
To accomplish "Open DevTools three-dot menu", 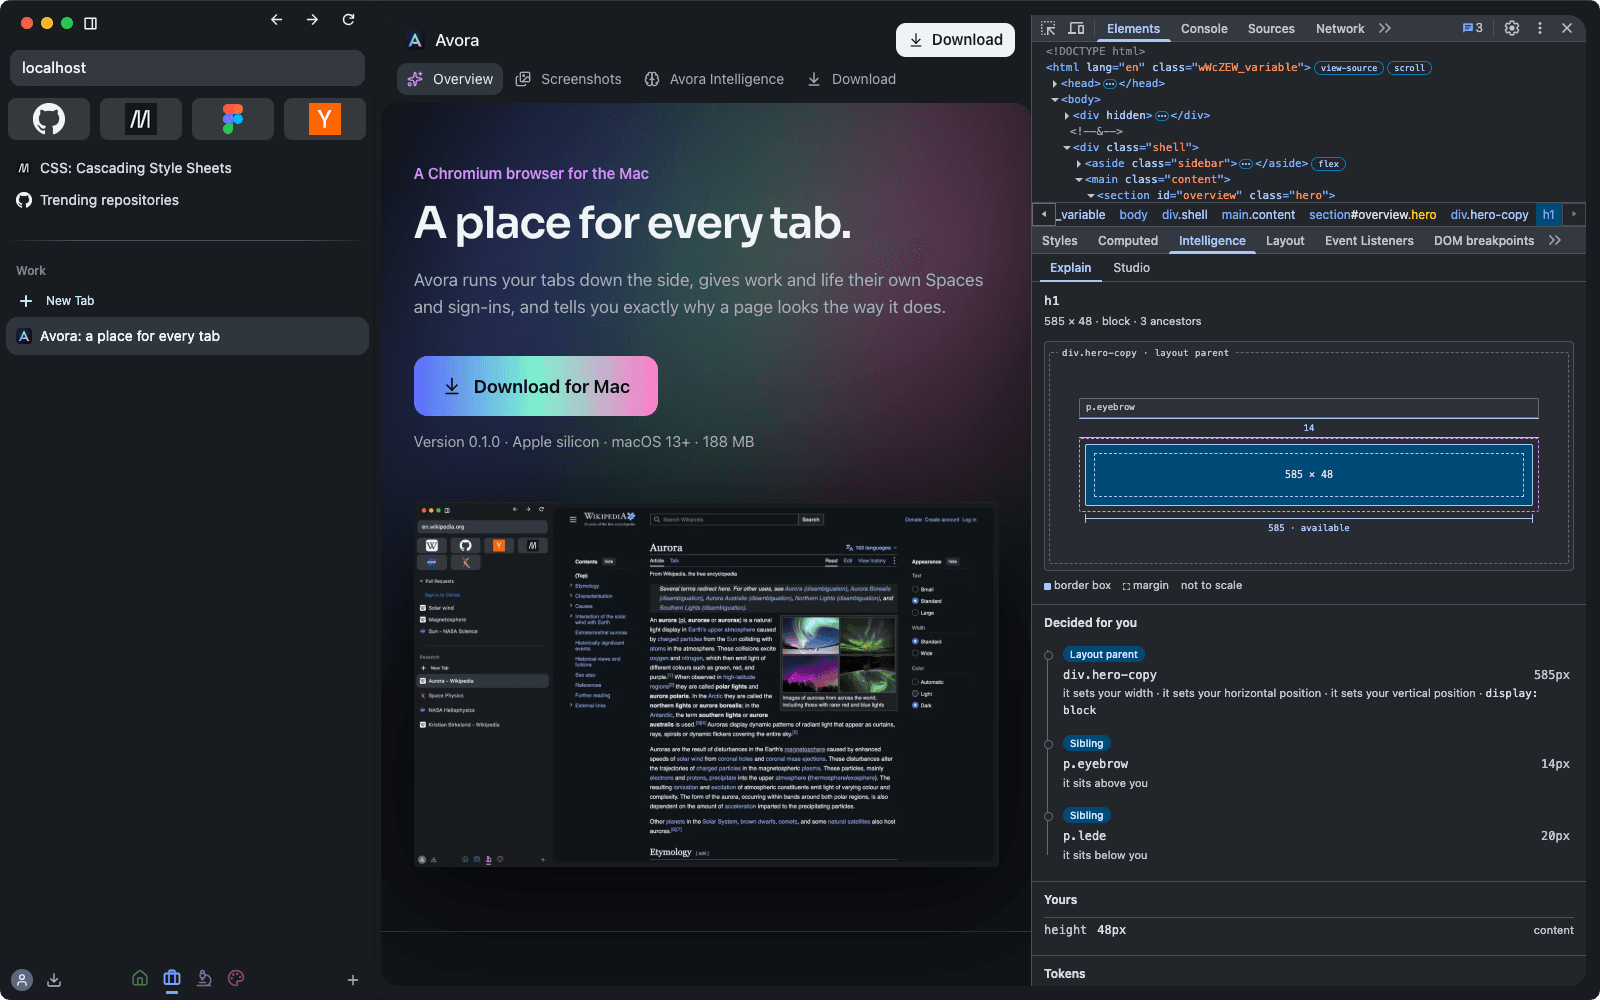I will [x=1540, y=28].
